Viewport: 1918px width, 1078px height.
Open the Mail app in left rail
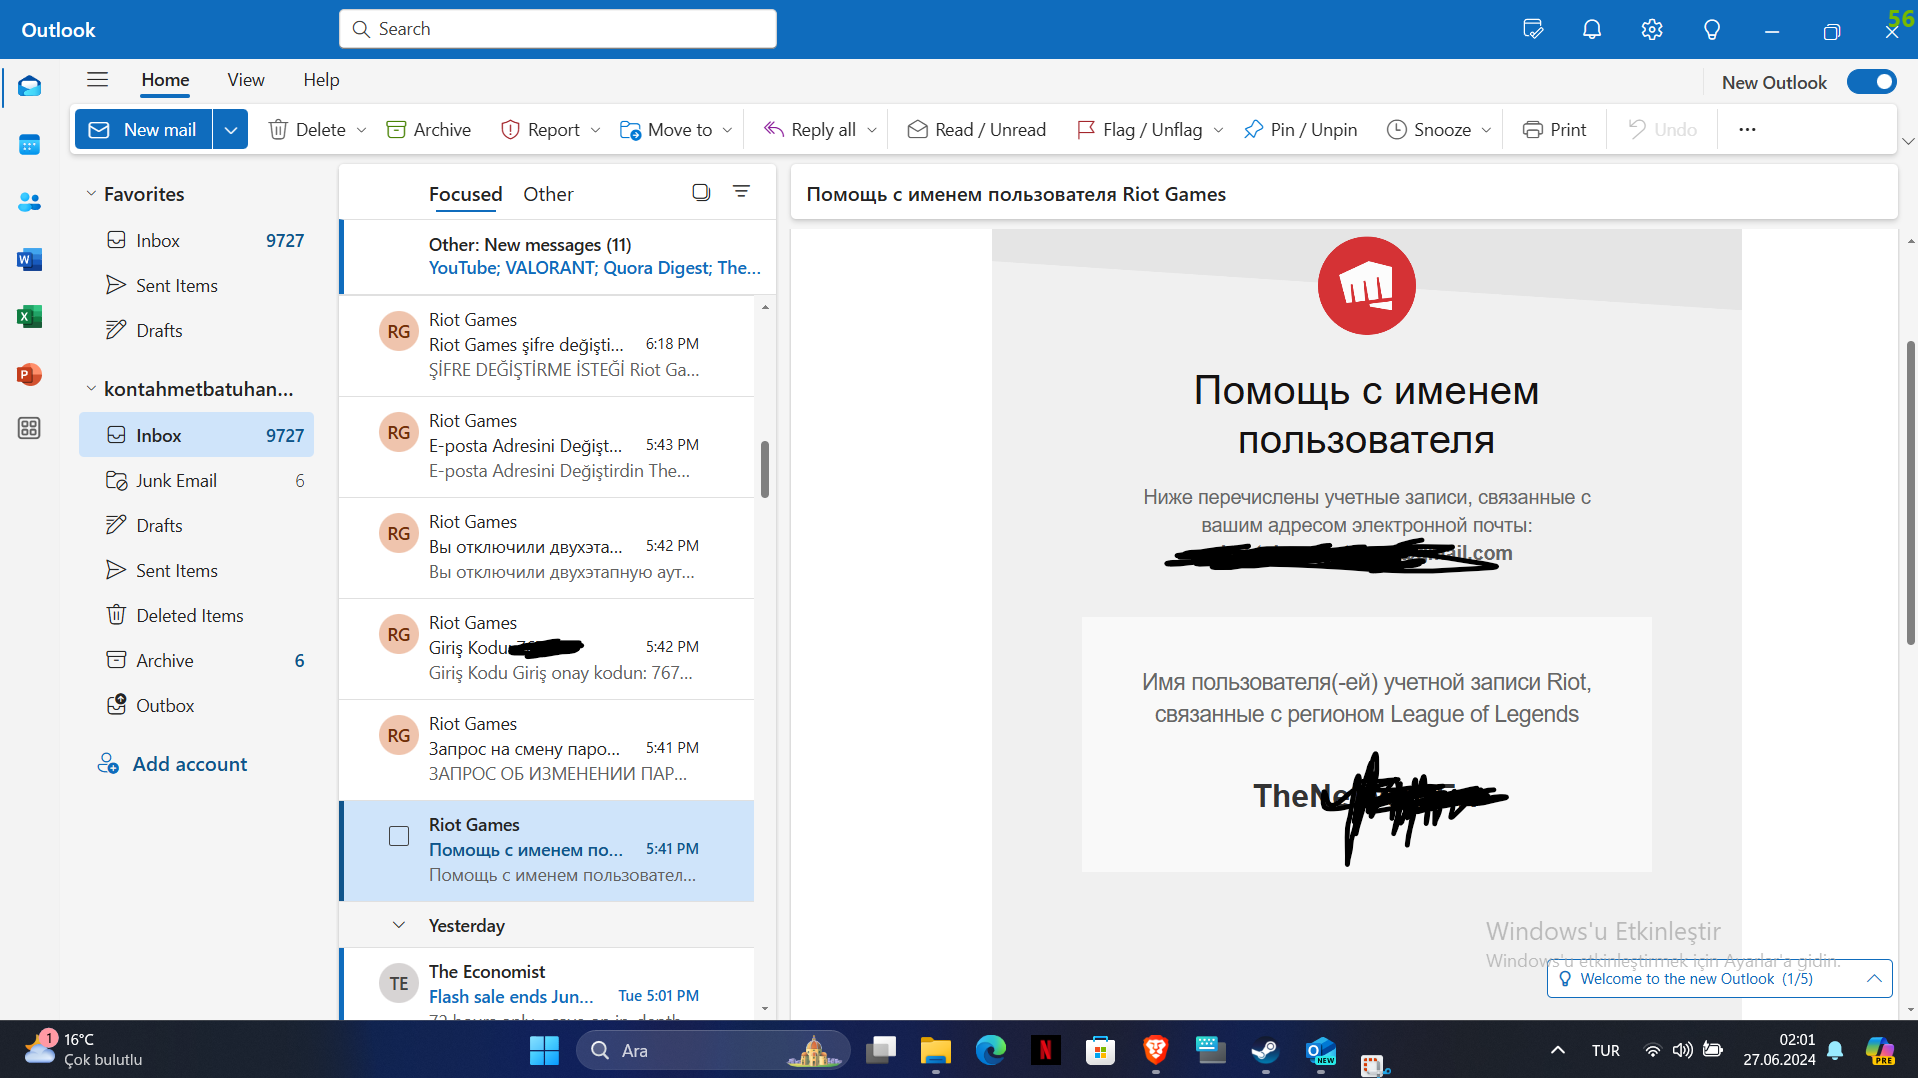29,87
